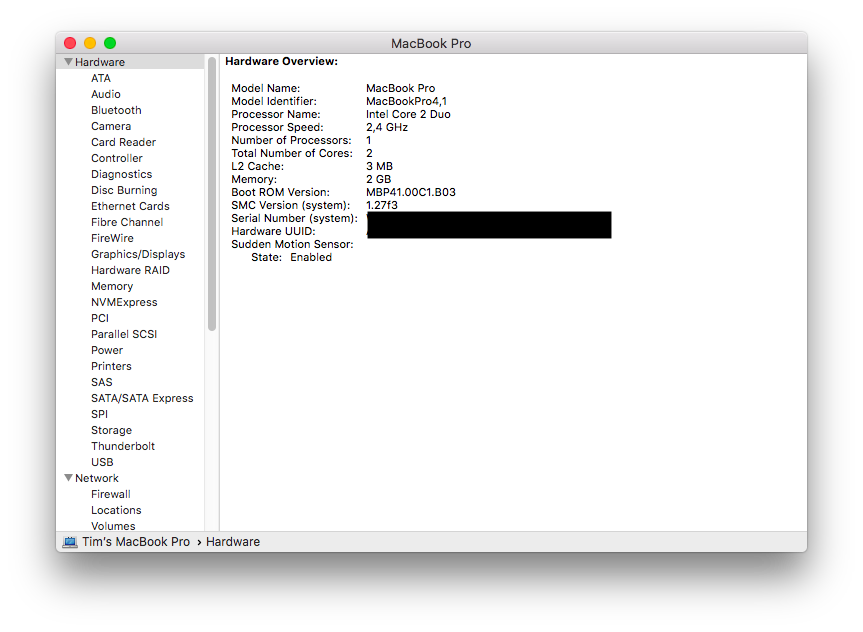
Task: Click the MBP41.00C1.B03 Boot ROM version
Action: click(x=411, y=192)
